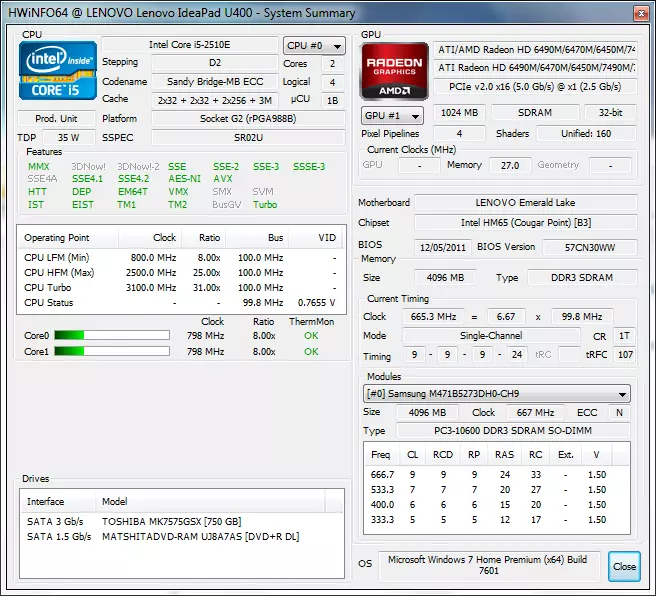Click the VID column header

tap(315, 238)
